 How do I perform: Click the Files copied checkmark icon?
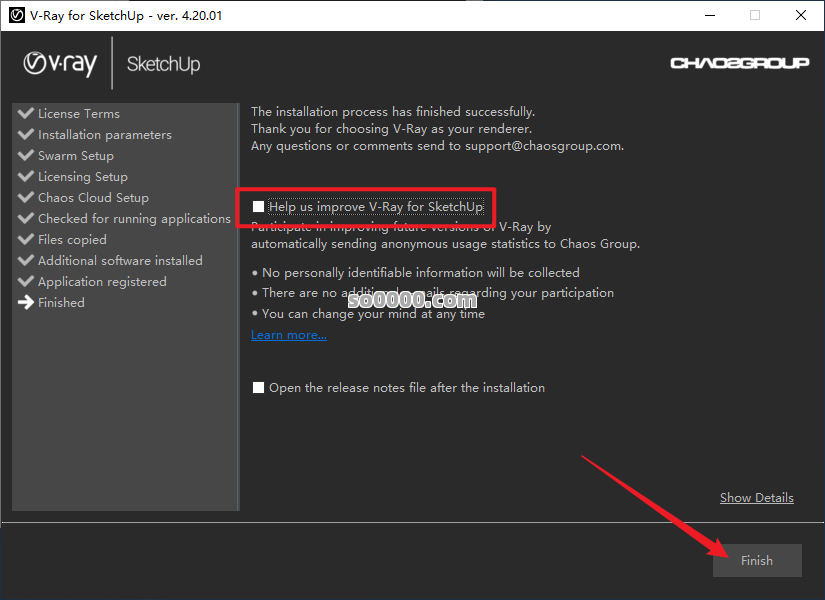click(x=26, y=239)
